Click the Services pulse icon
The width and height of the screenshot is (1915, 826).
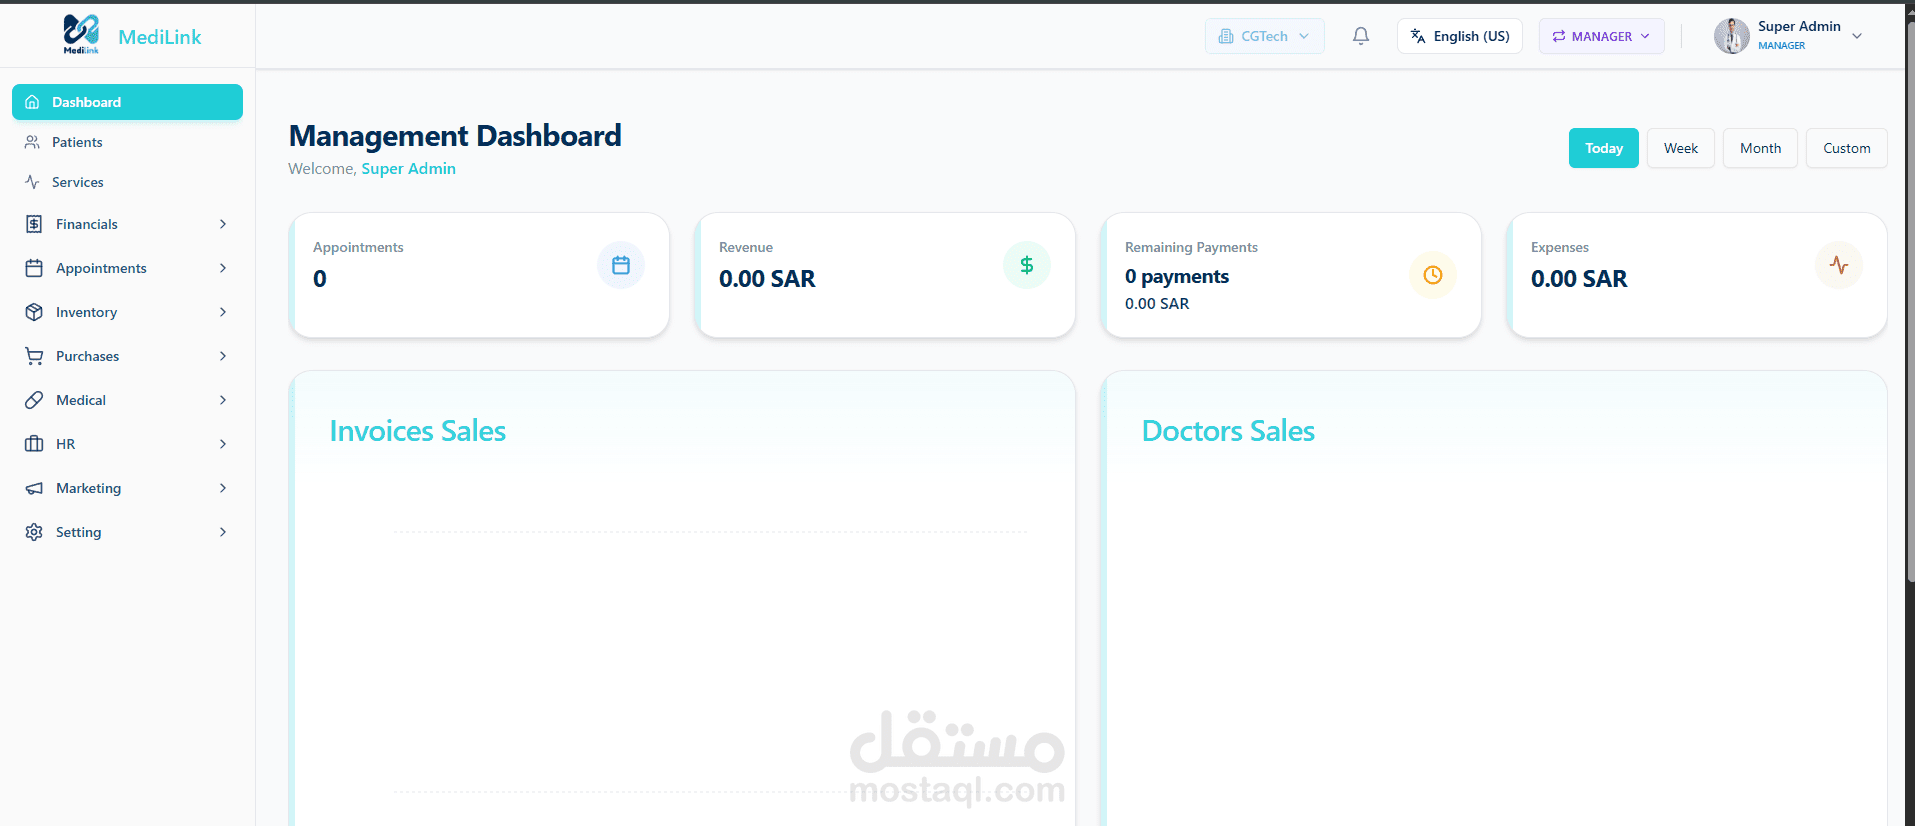(x=32, y=182)
